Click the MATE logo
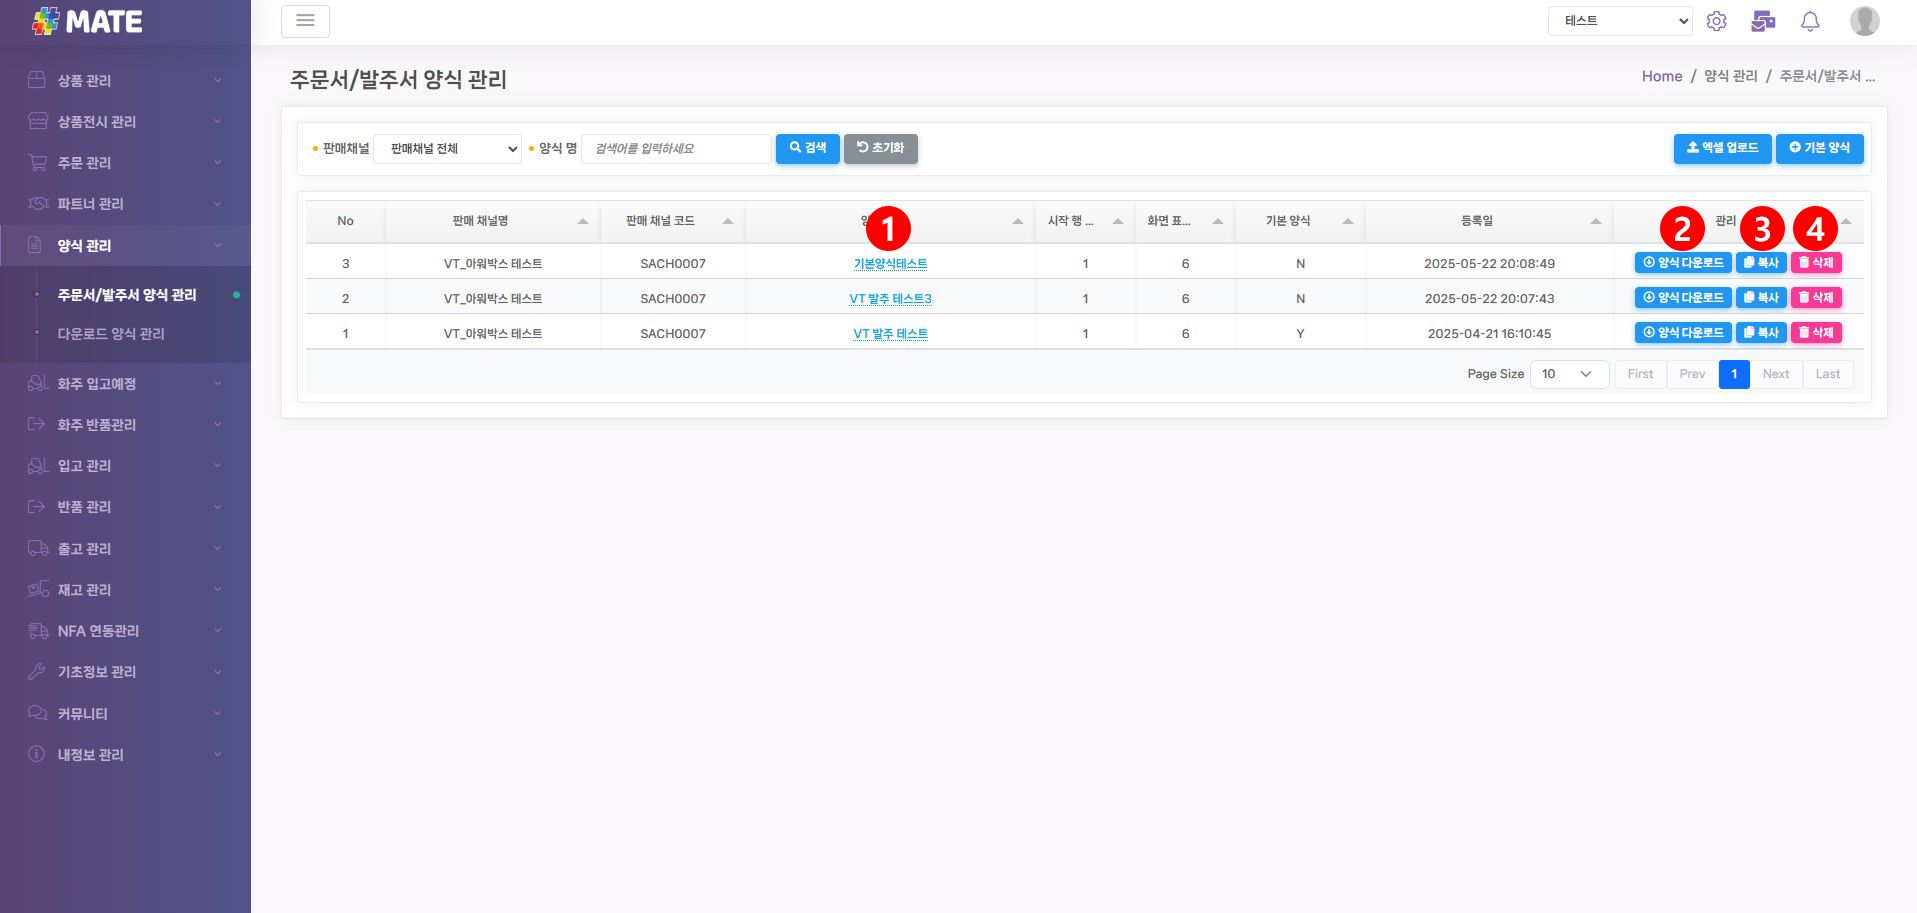 (87, 21)
